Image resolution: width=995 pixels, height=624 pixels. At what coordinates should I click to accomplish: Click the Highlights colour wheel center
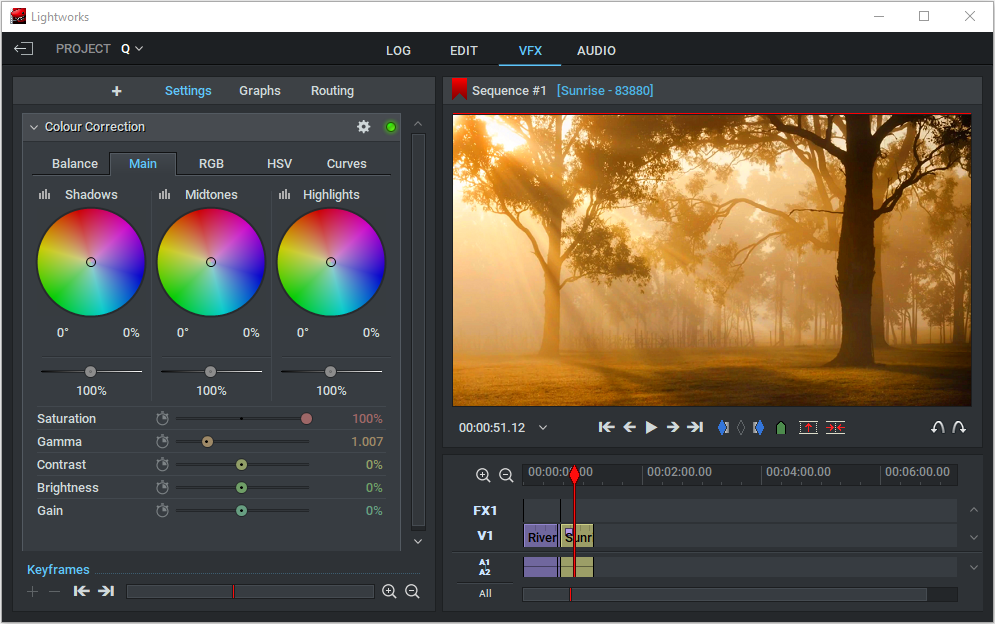(x=331, y=262)
